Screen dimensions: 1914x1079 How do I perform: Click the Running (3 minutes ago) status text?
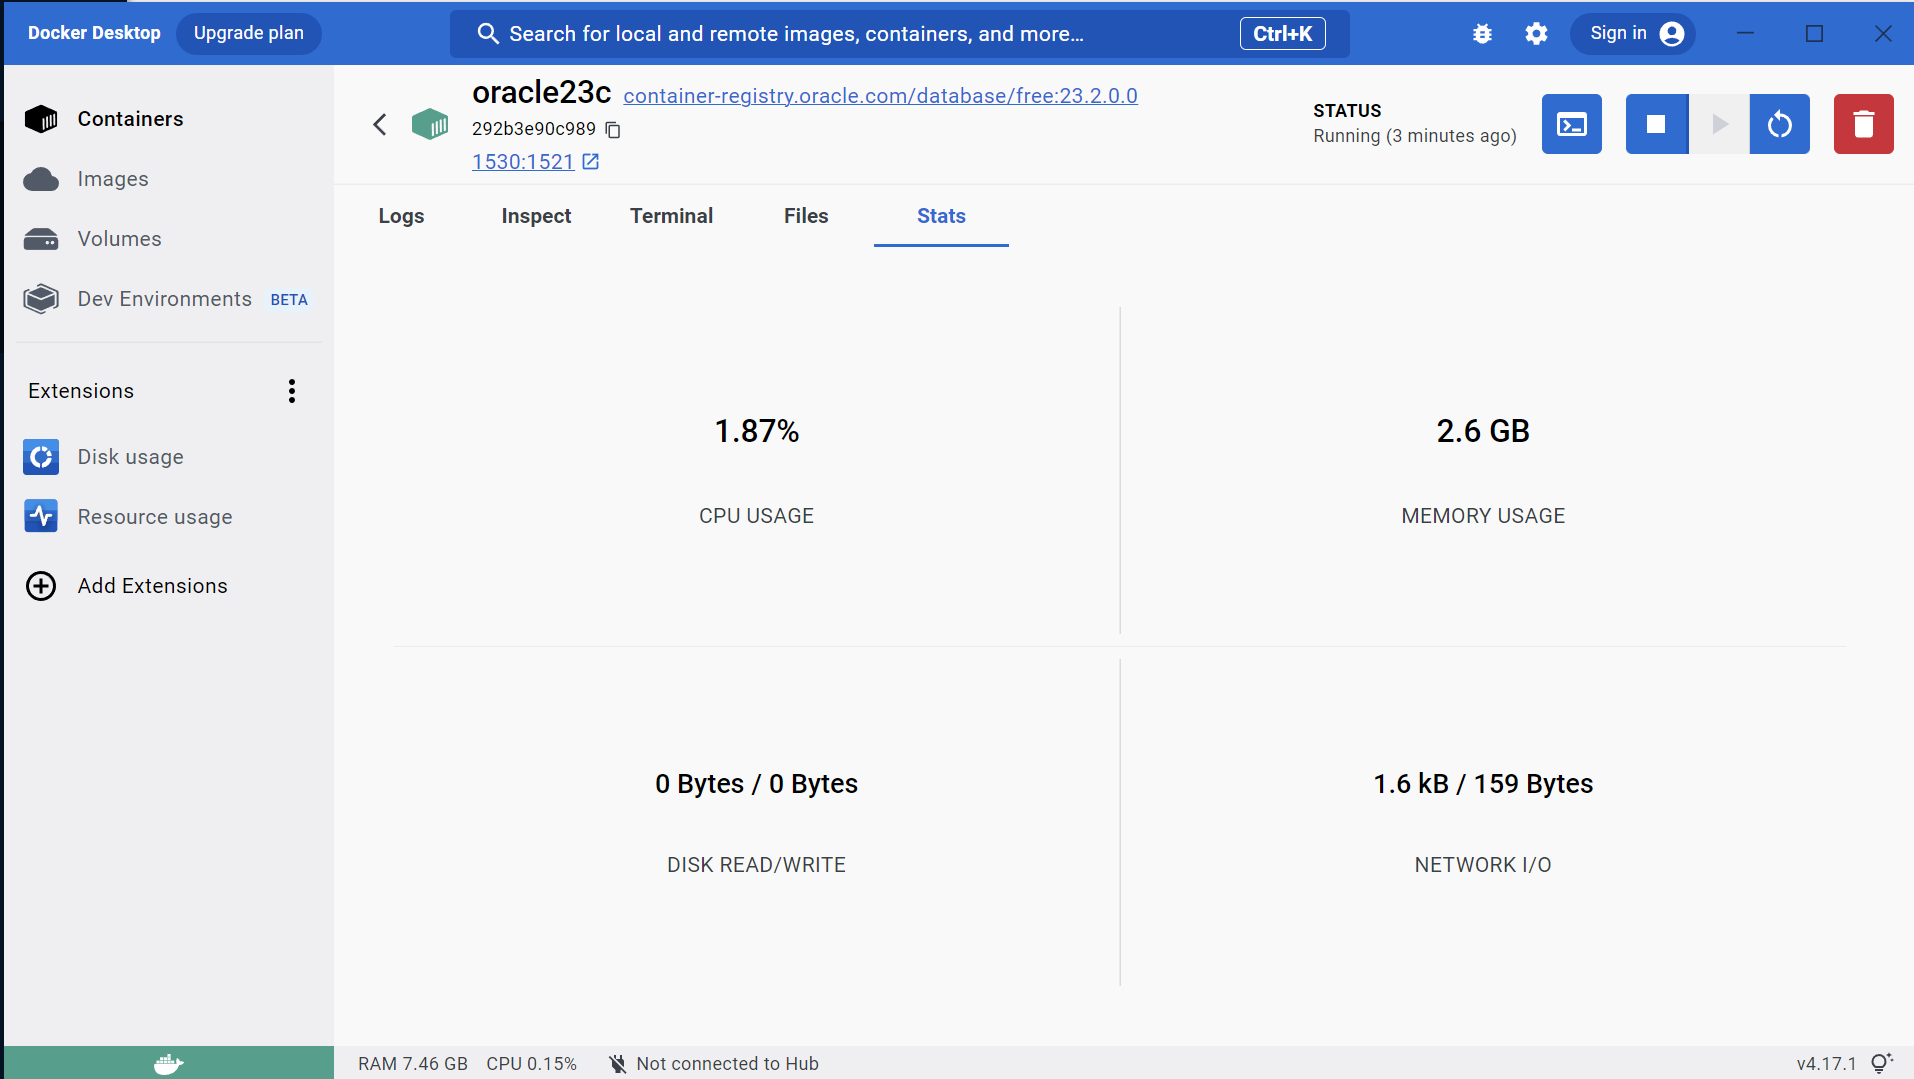(x=1415, y=136)
